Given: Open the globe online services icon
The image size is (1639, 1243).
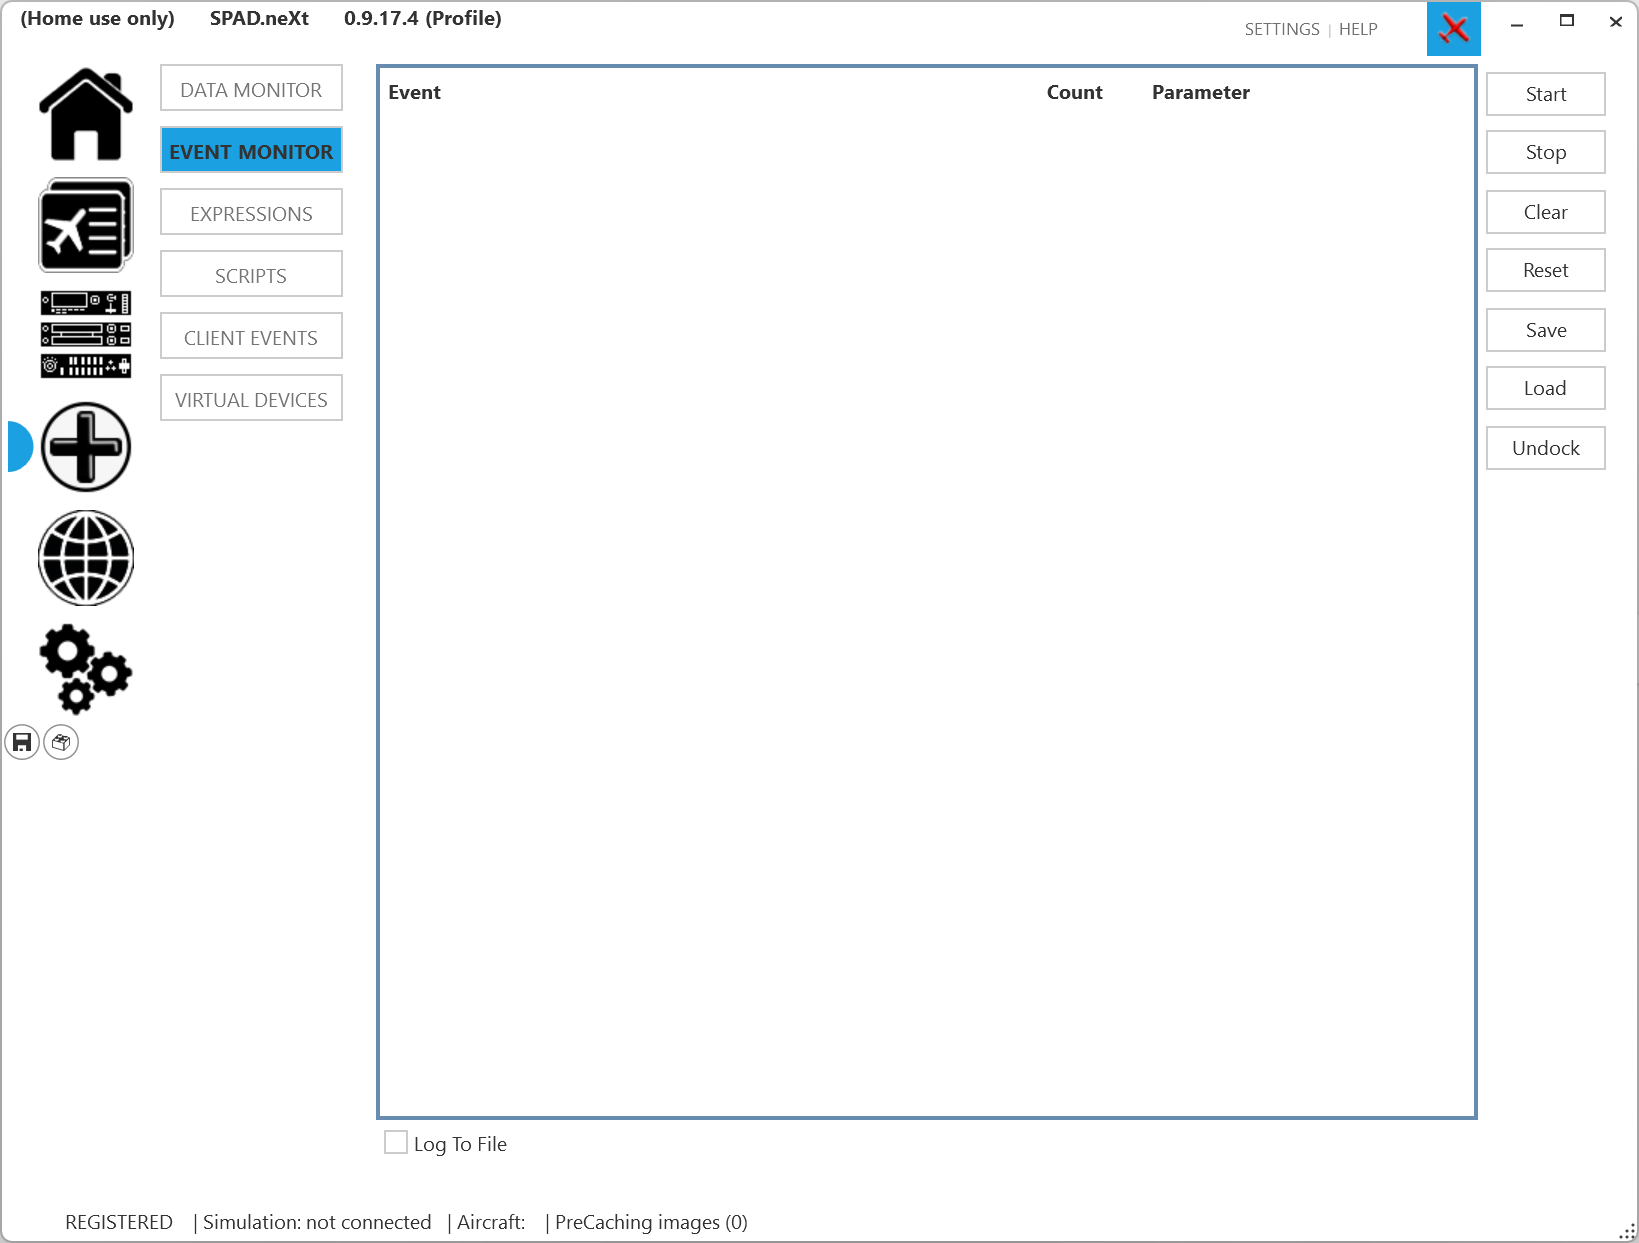Looking at the screenshot, I should tap(86, 558).
